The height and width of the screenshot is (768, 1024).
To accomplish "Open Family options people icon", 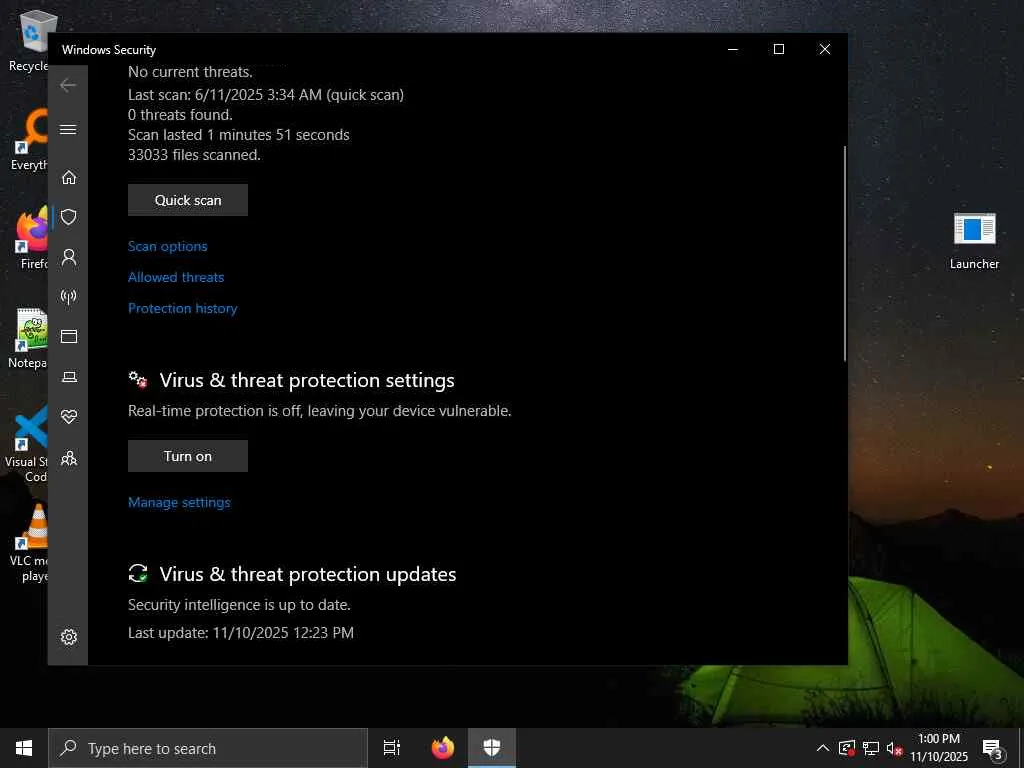I will coord(69,458).
